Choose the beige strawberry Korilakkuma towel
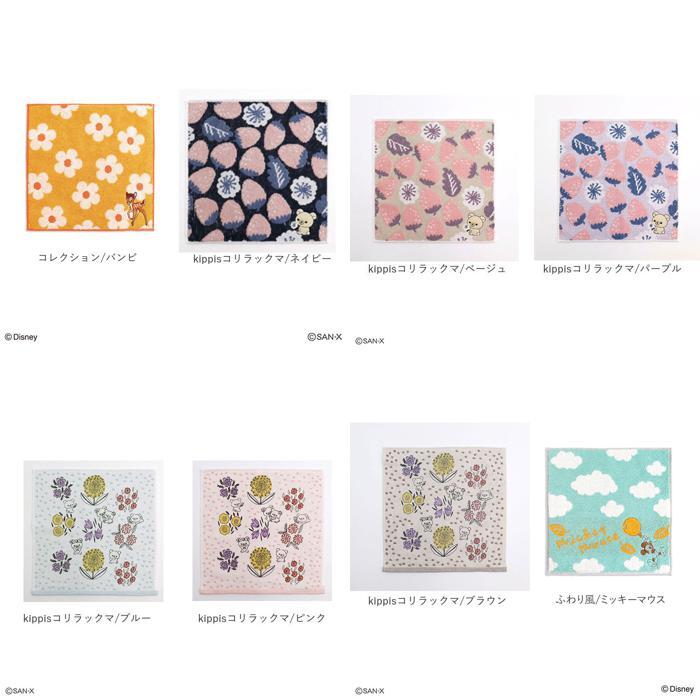 pyautogui.click(x=434, y=179)
